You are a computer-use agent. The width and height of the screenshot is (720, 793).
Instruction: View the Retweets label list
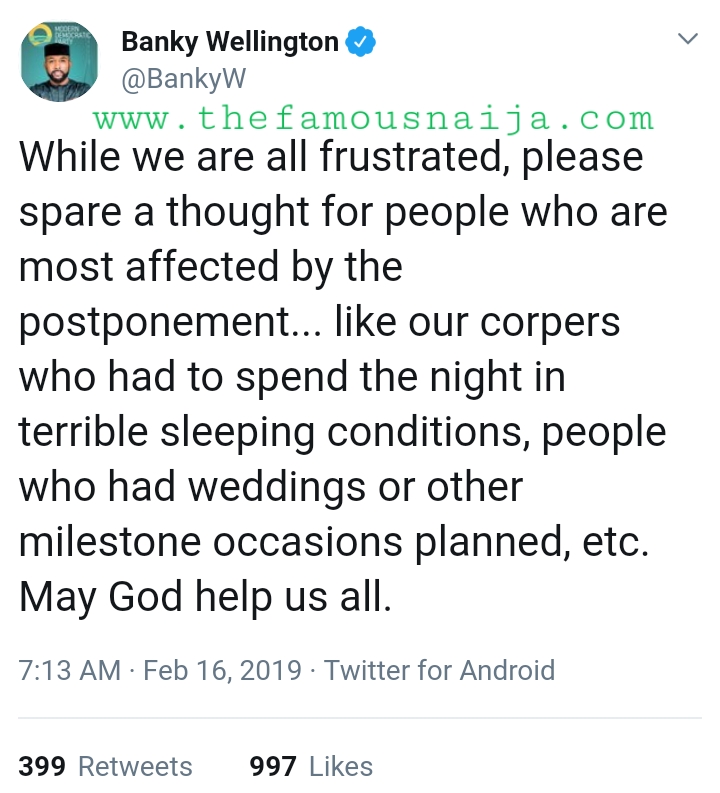(135, 766)
